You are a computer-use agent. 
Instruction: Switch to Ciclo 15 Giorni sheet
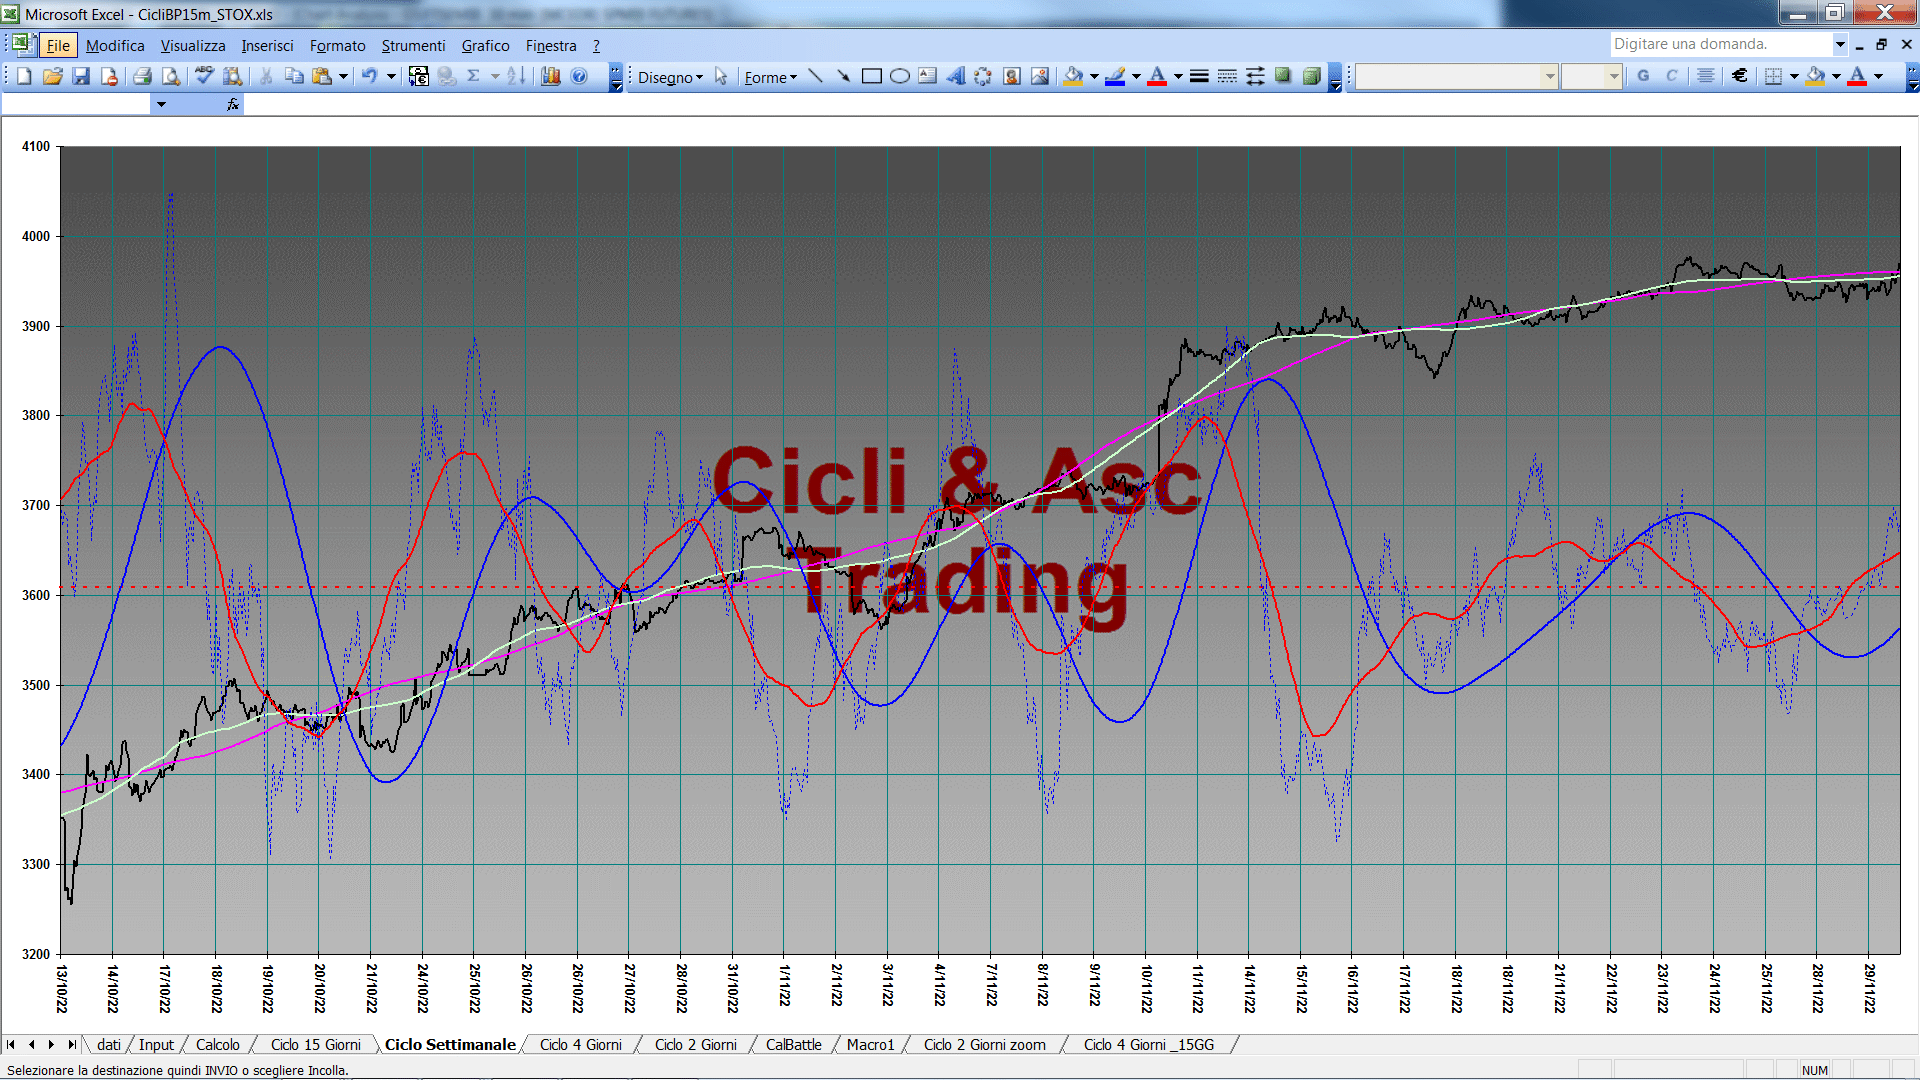pyautogui.click(x=316, y=1044)
